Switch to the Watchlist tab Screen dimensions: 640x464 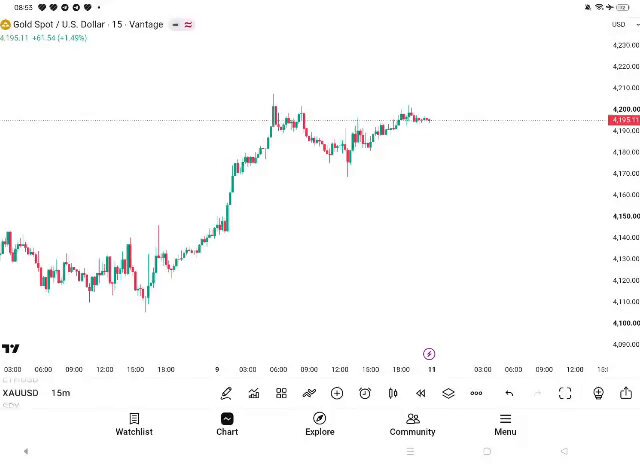pos(134,425)
